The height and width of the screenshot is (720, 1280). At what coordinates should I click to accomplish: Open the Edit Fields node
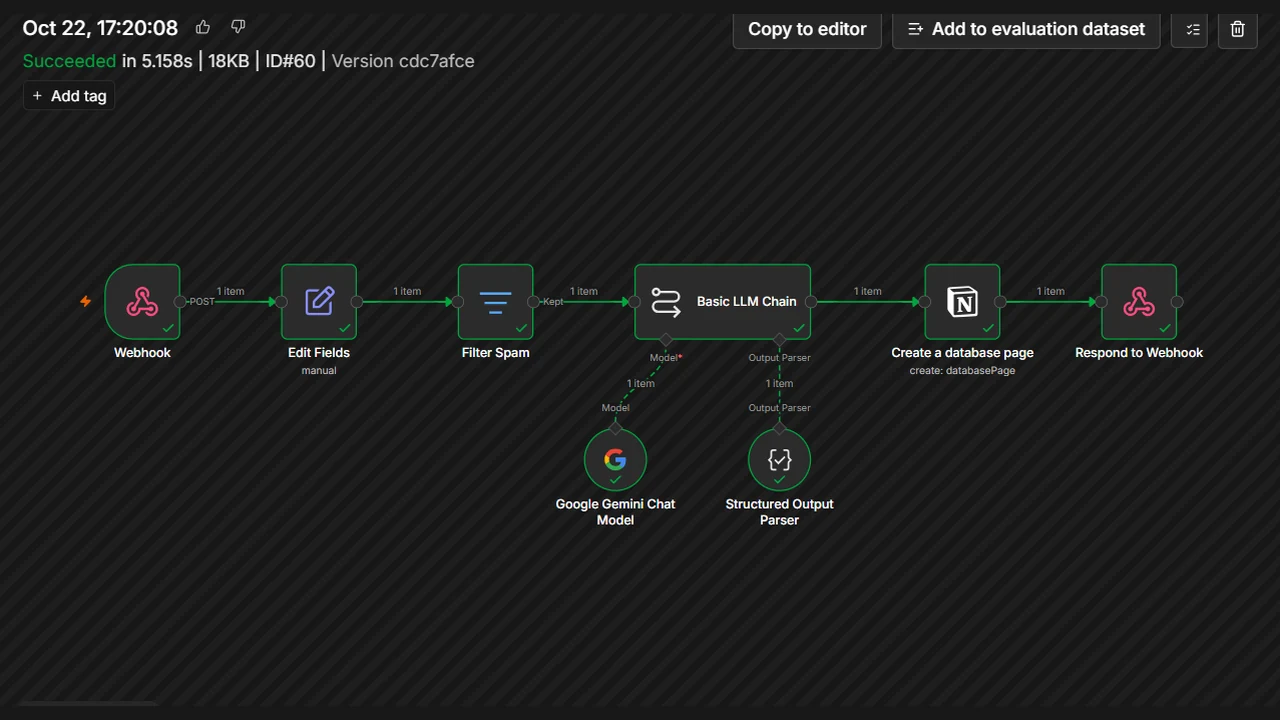coord(319,301)
